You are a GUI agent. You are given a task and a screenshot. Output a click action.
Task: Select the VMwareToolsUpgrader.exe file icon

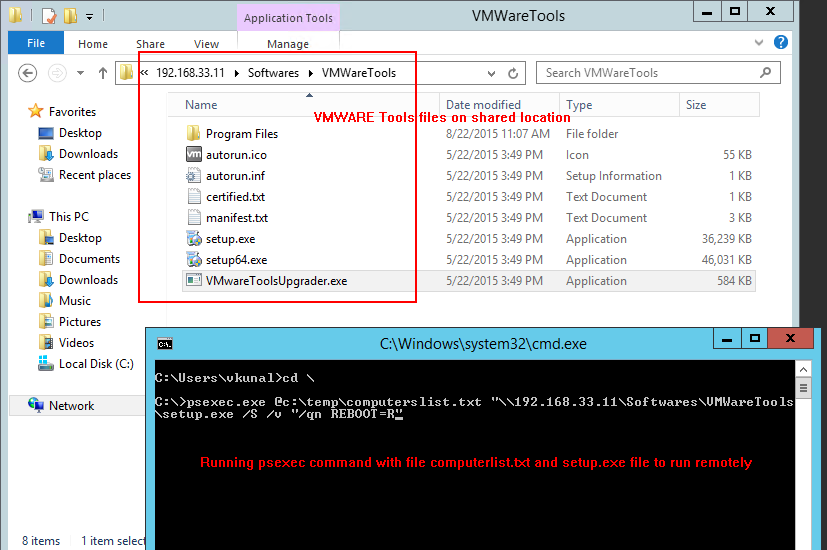pos(194,280)
